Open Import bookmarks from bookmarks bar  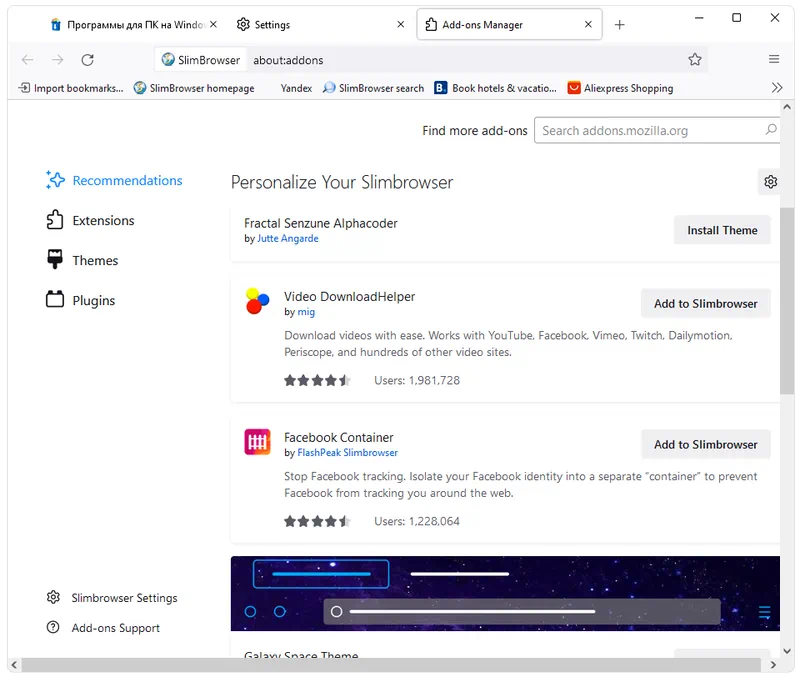point(70,88)
